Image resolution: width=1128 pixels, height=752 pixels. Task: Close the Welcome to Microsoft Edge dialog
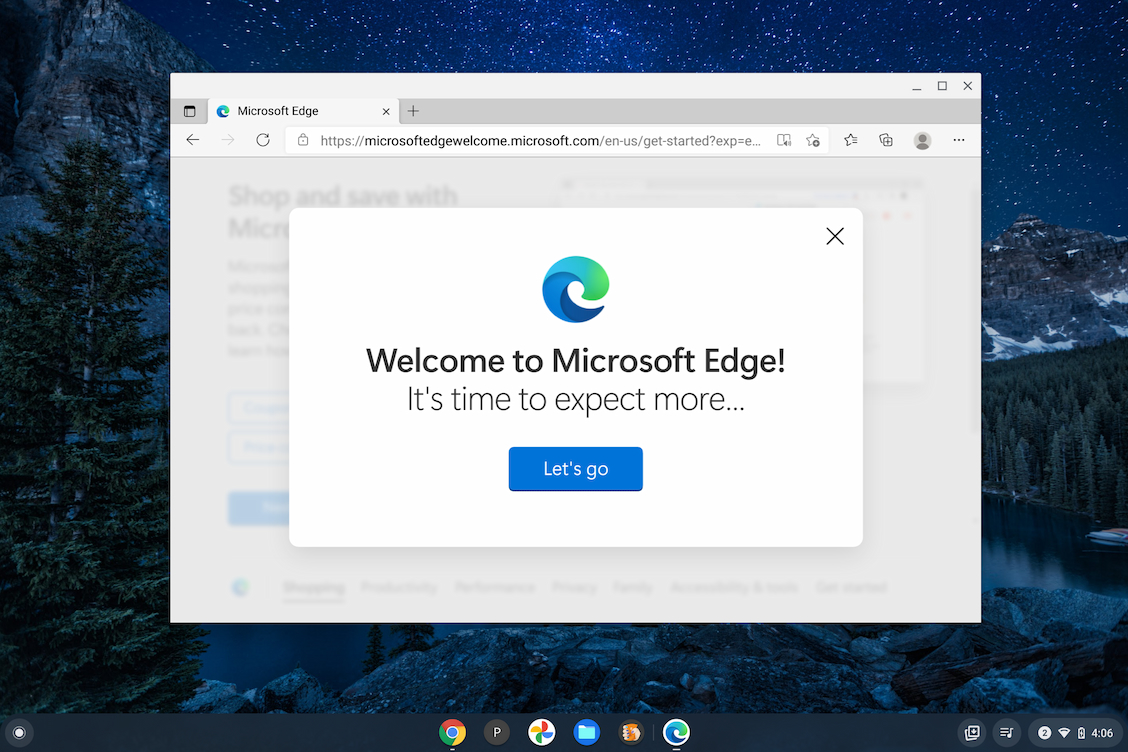pyautogui.click(x=834, y=236)
